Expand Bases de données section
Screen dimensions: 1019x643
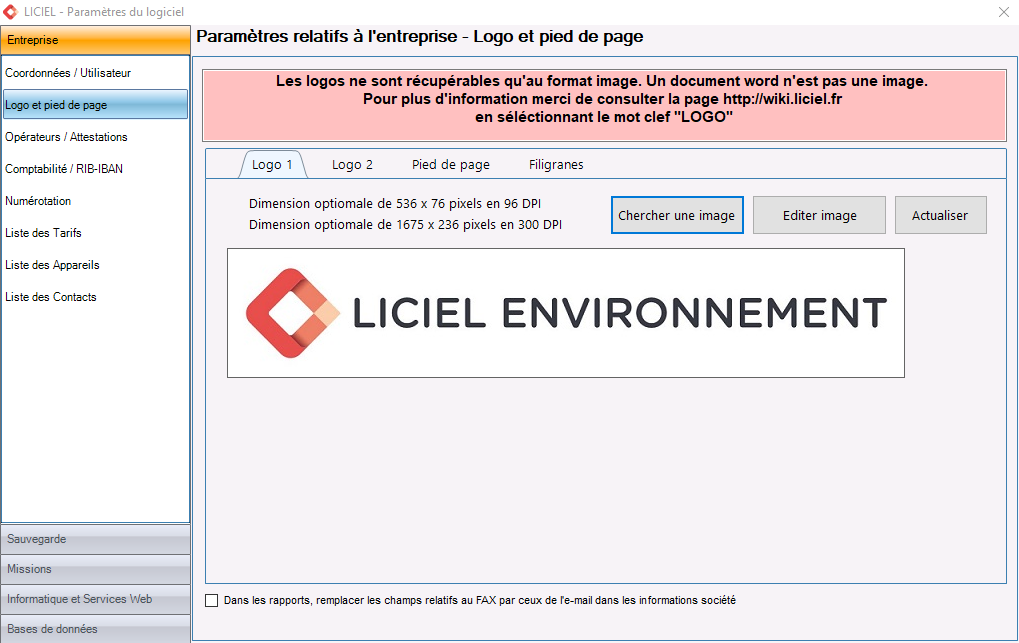tap(95, 629)
